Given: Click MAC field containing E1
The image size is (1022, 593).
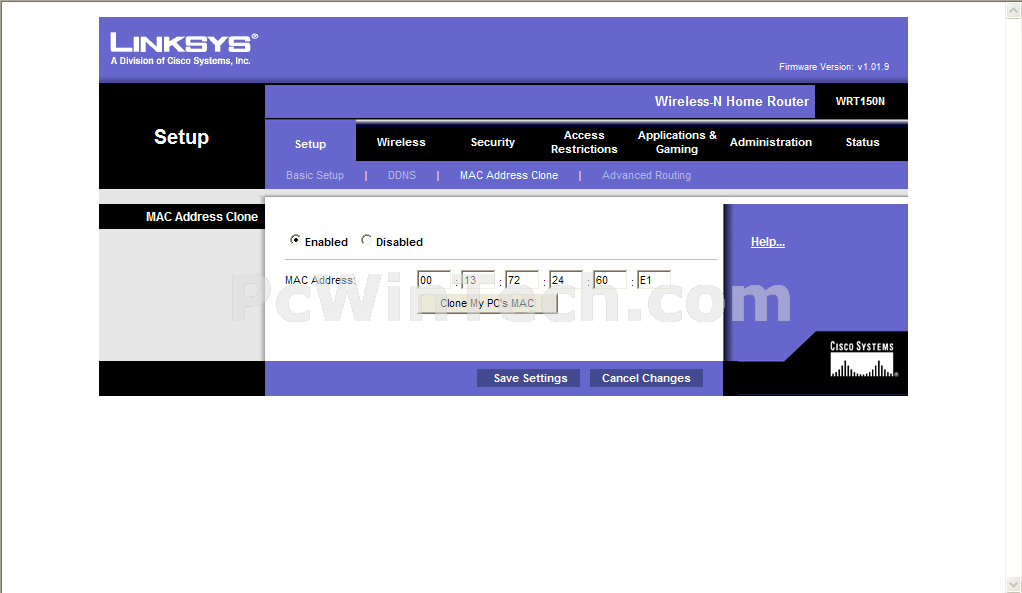Looking at the screenshot, I should tap(654, 280).
